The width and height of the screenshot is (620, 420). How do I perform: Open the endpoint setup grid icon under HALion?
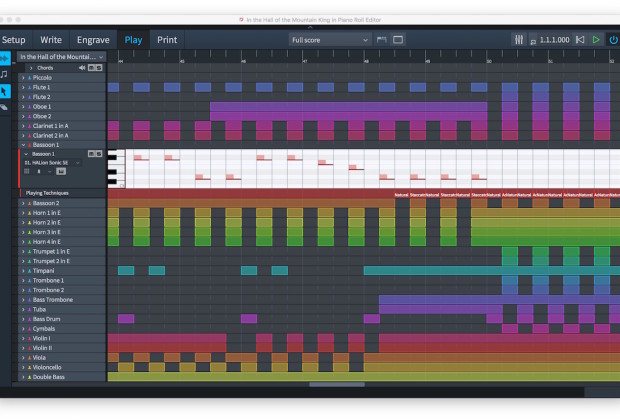pos(26,171)
